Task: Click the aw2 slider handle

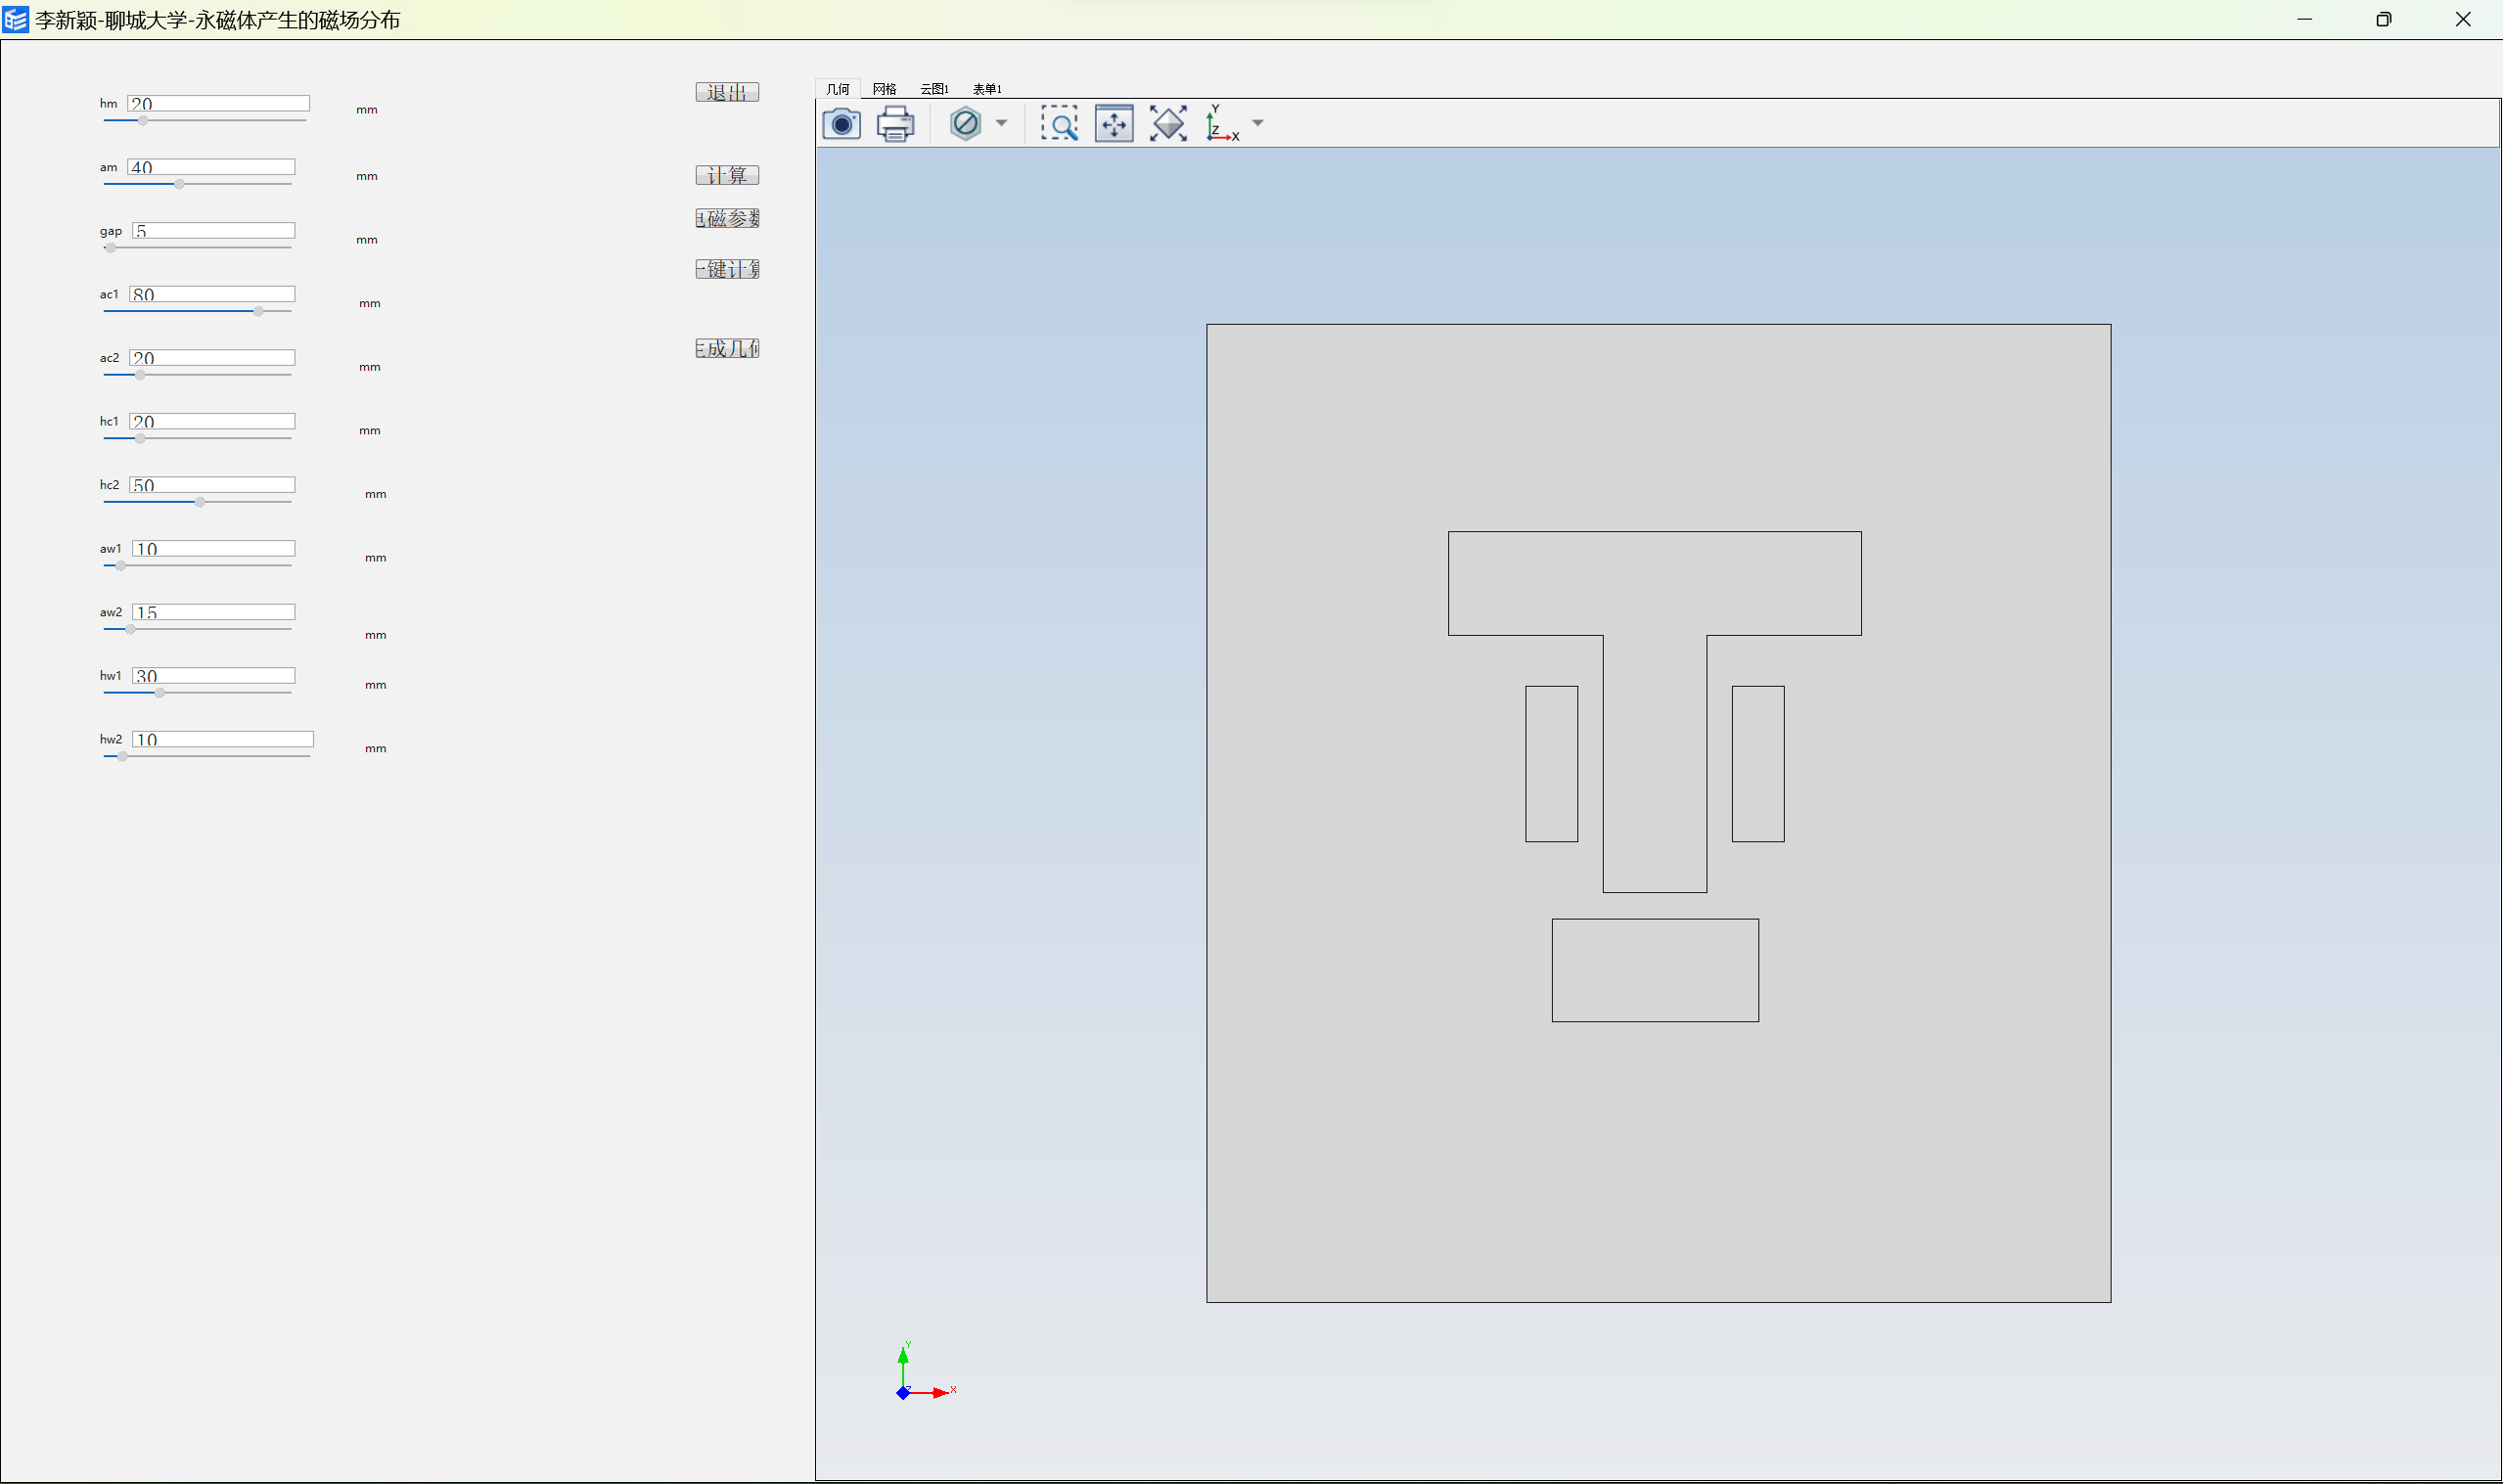Action: click(x=130, y=629)
